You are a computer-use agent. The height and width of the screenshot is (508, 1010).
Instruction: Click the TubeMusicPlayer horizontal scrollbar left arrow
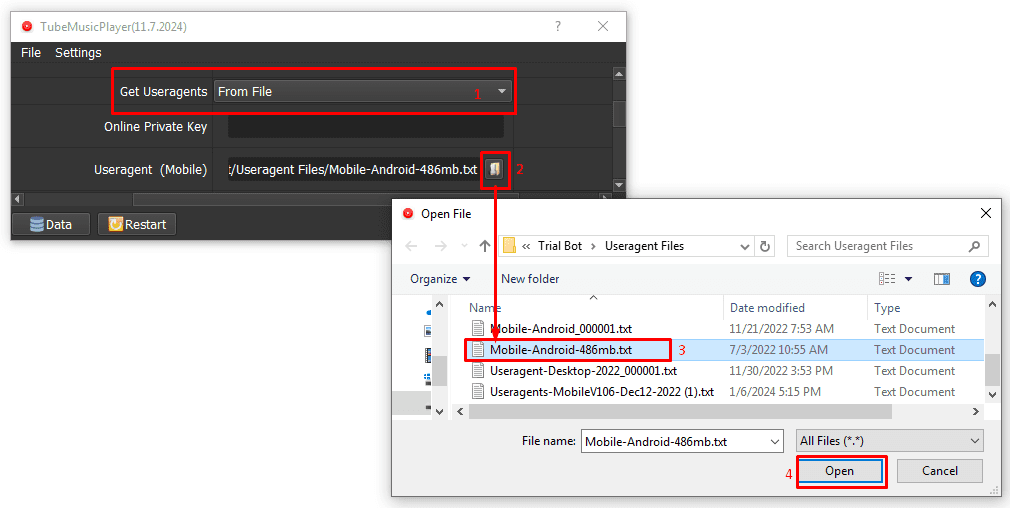[x=17, y=199]
